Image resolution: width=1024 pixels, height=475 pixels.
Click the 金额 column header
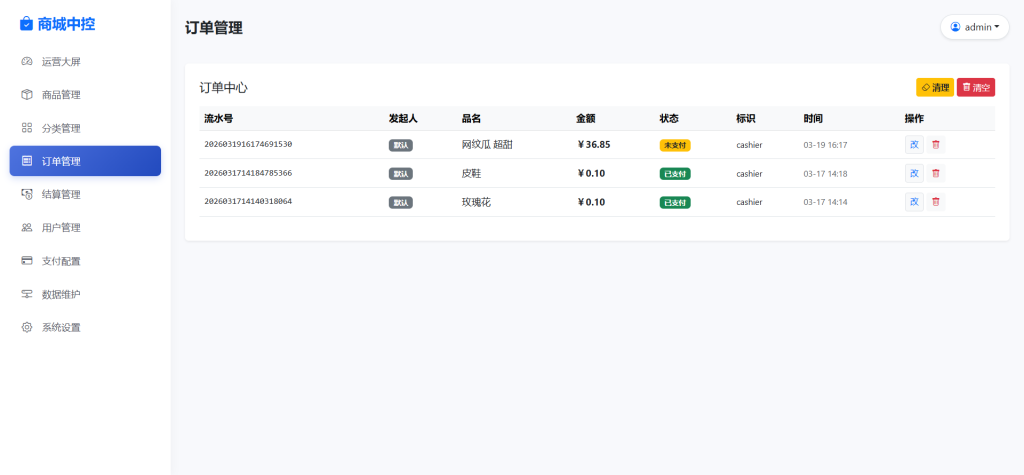[x=586, y=118]
